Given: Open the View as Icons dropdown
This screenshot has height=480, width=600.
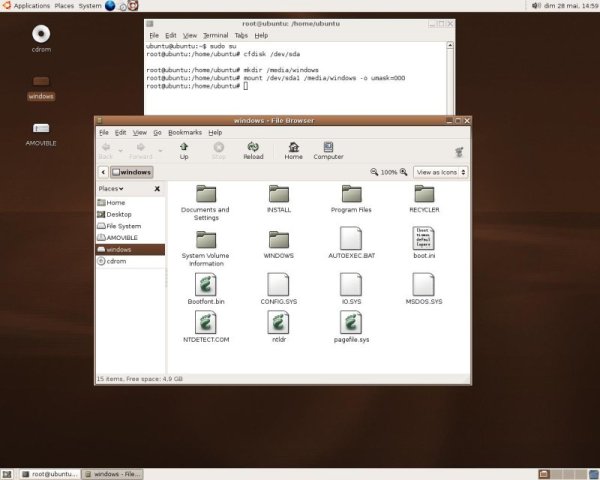Looking at the screenshot, I should [440, 172].
